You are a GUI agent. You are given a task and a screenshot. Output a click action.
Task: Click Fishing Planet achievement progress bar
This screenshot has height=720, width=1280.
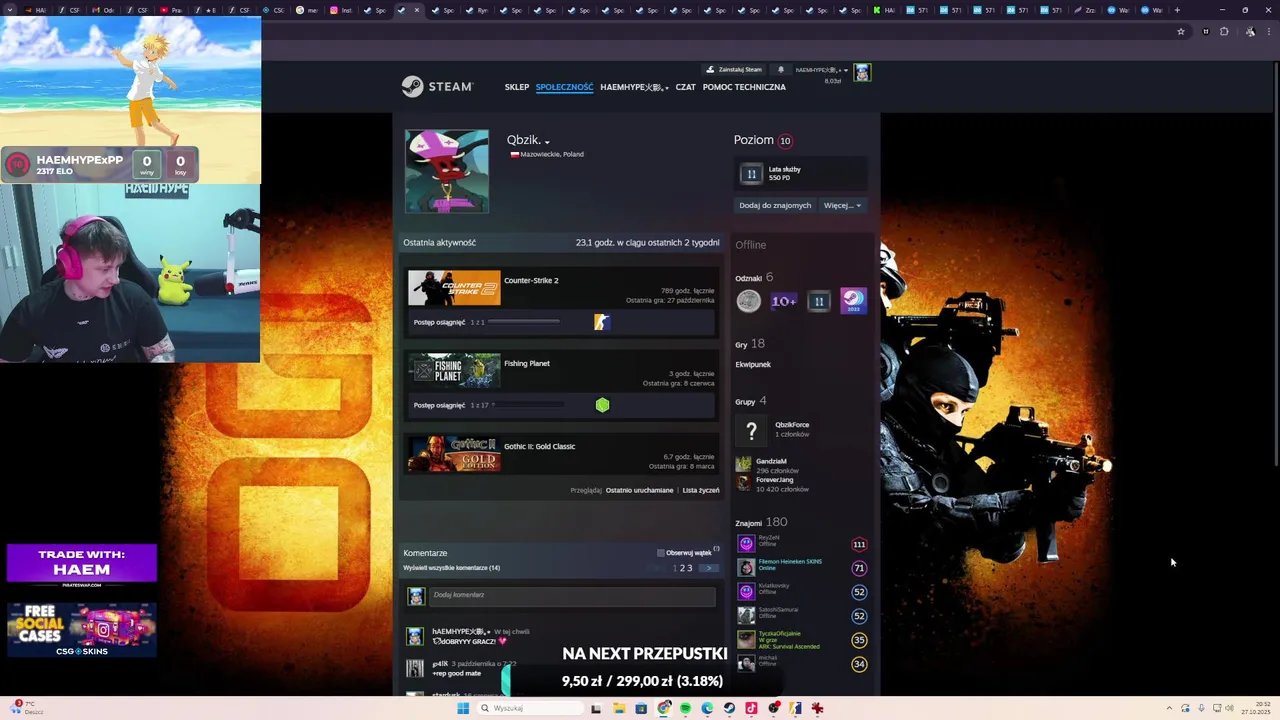tap(527, 405)
